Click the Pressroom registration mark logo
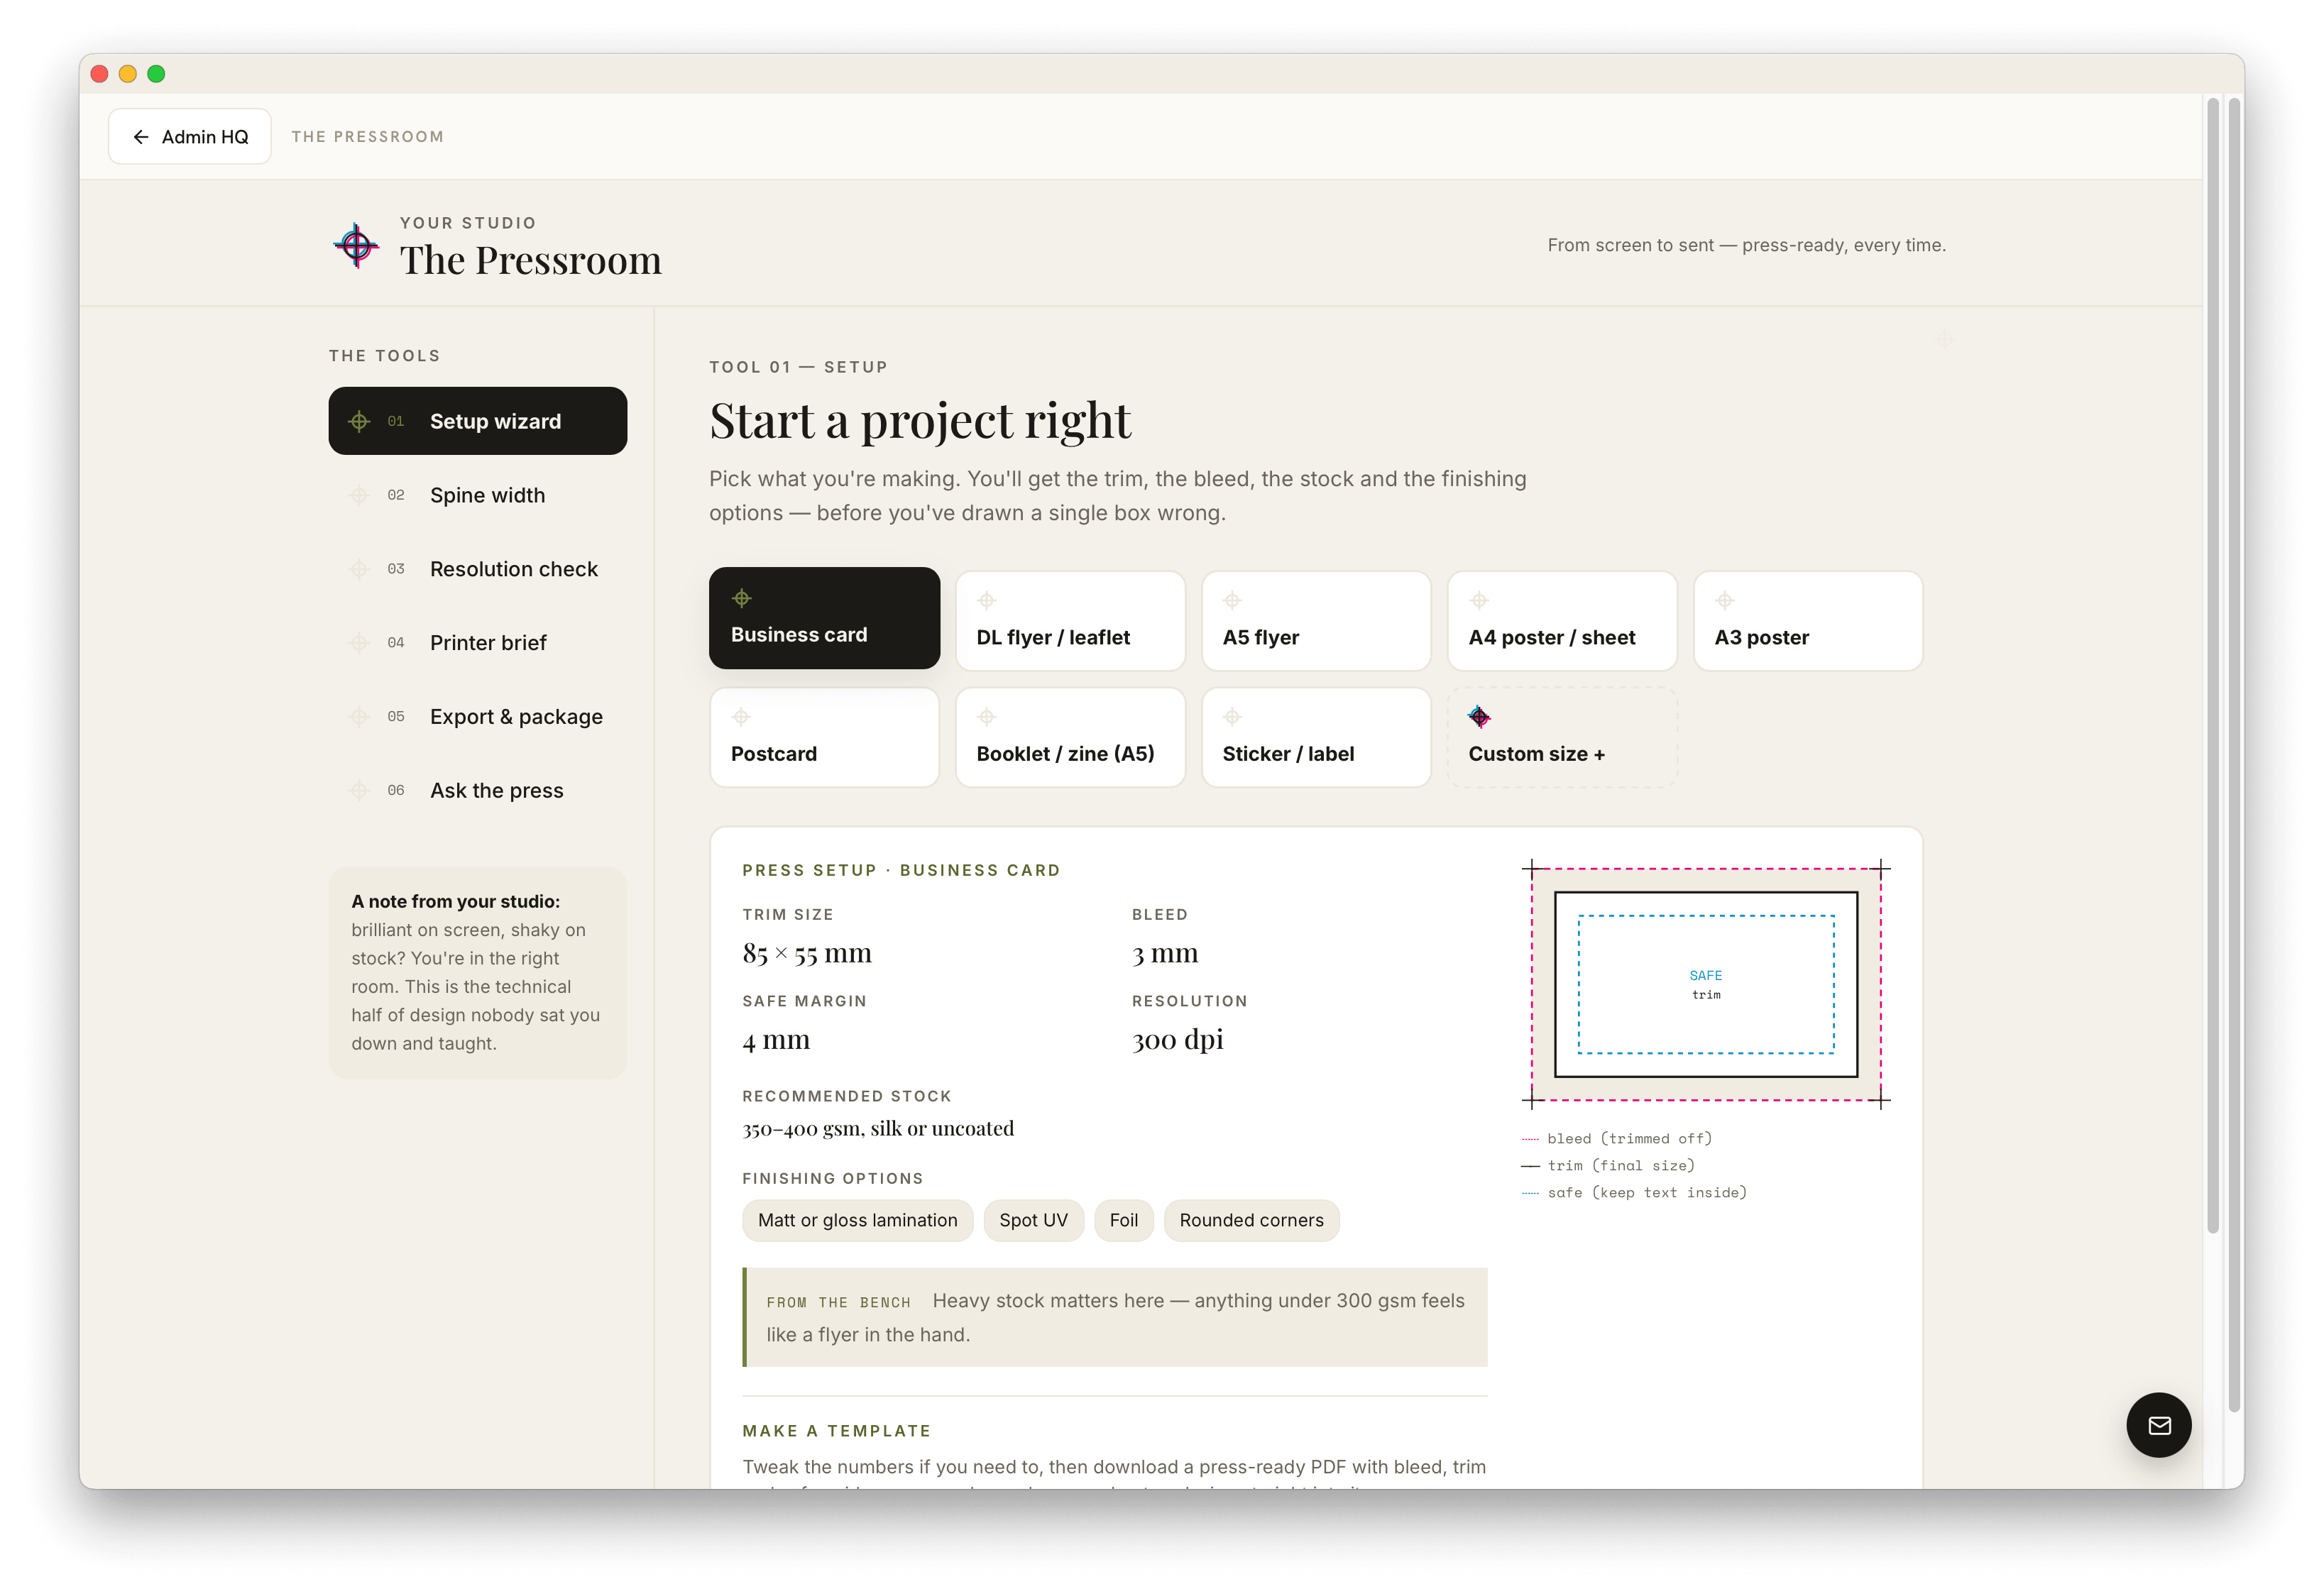2324x1594 pixels. [356, 245]
